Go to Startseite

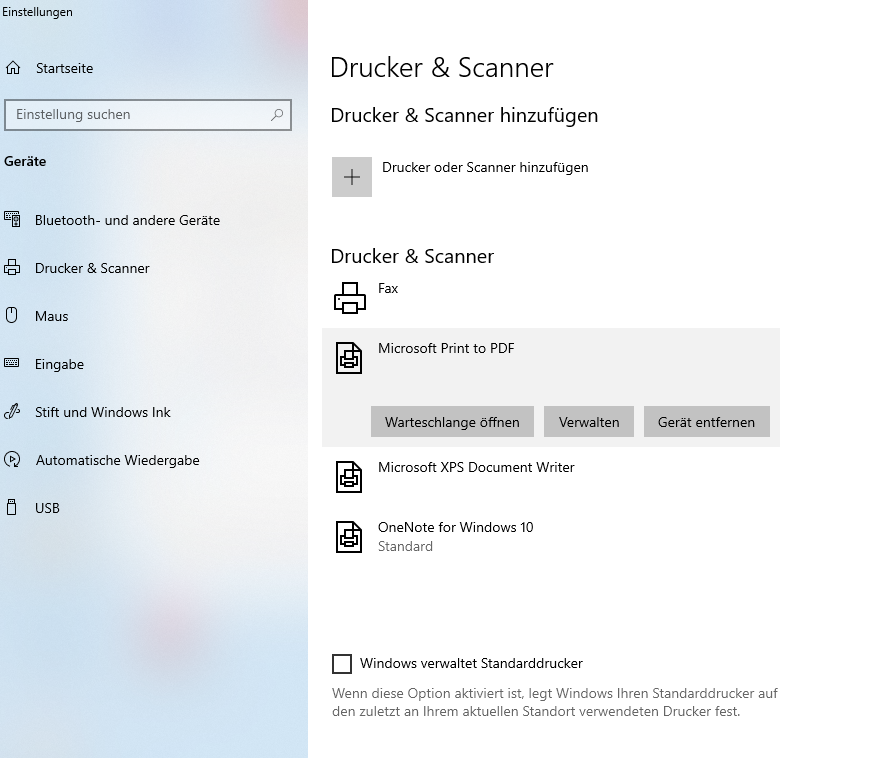(65, 68)
